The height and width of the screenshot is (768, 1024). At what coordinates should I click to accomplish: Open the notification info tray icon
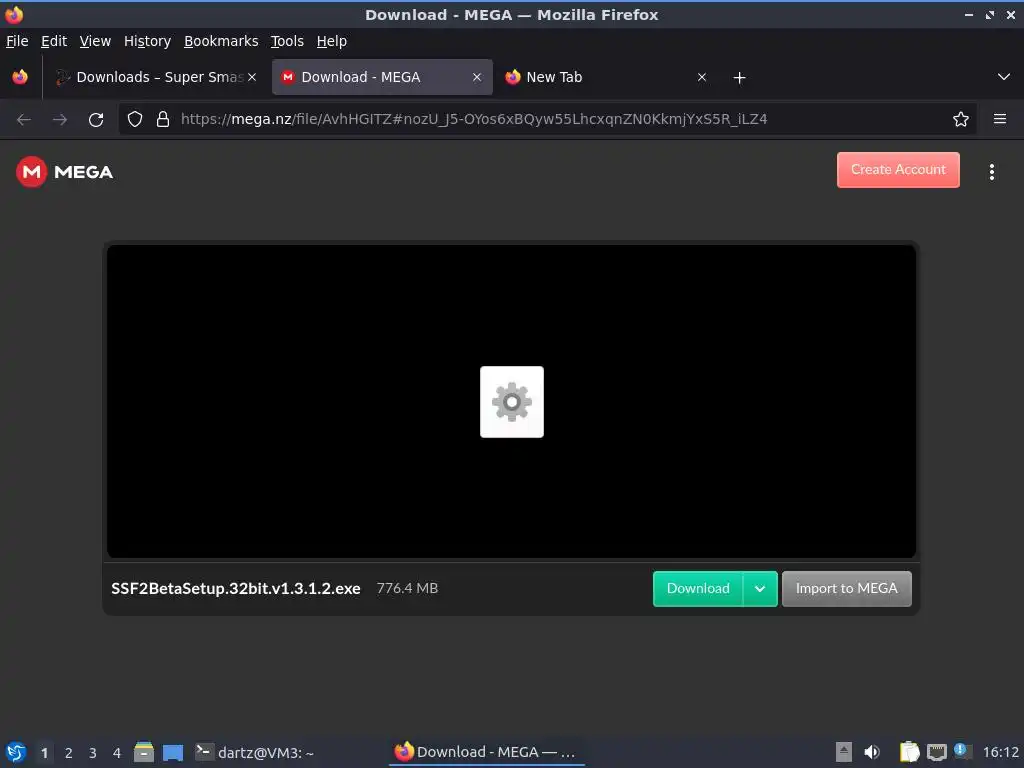coord(961,750)
